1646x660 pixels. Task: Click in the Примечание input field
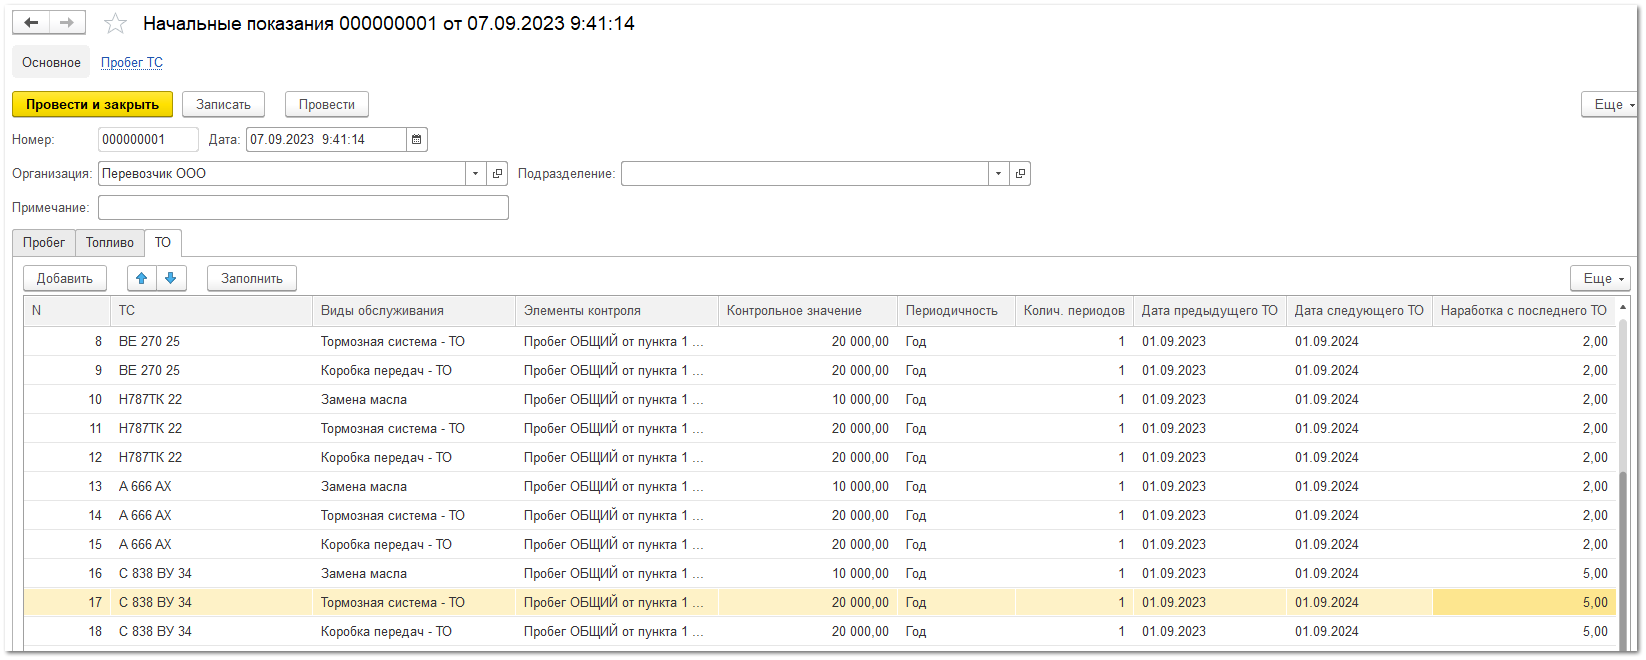303,208
